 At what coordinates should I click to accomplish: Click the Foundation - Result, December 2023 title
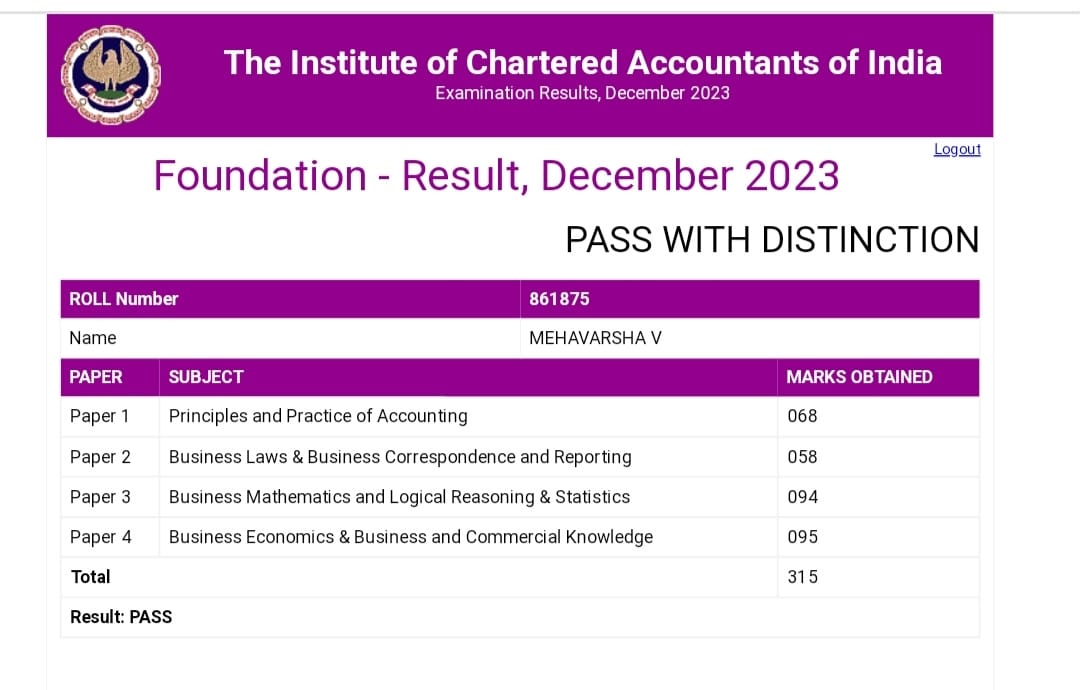click(496, 176)
